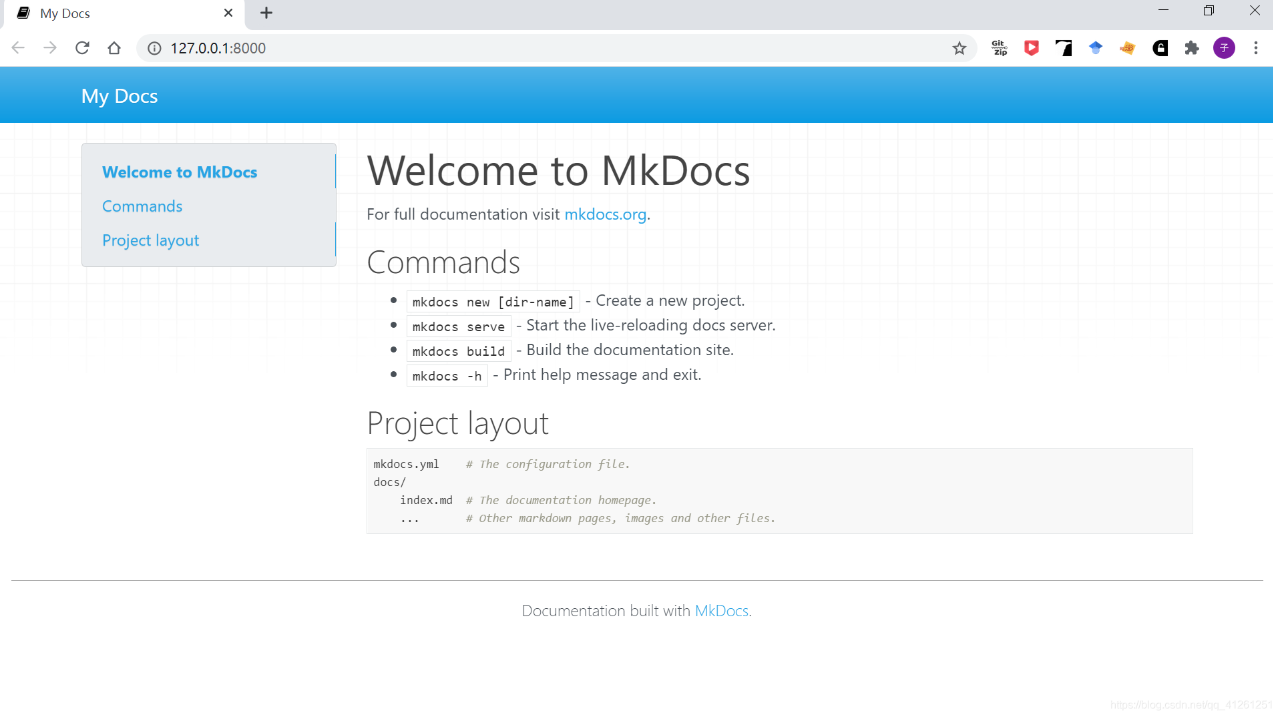Open the black unlocked padlock extension

[1160, 48]
